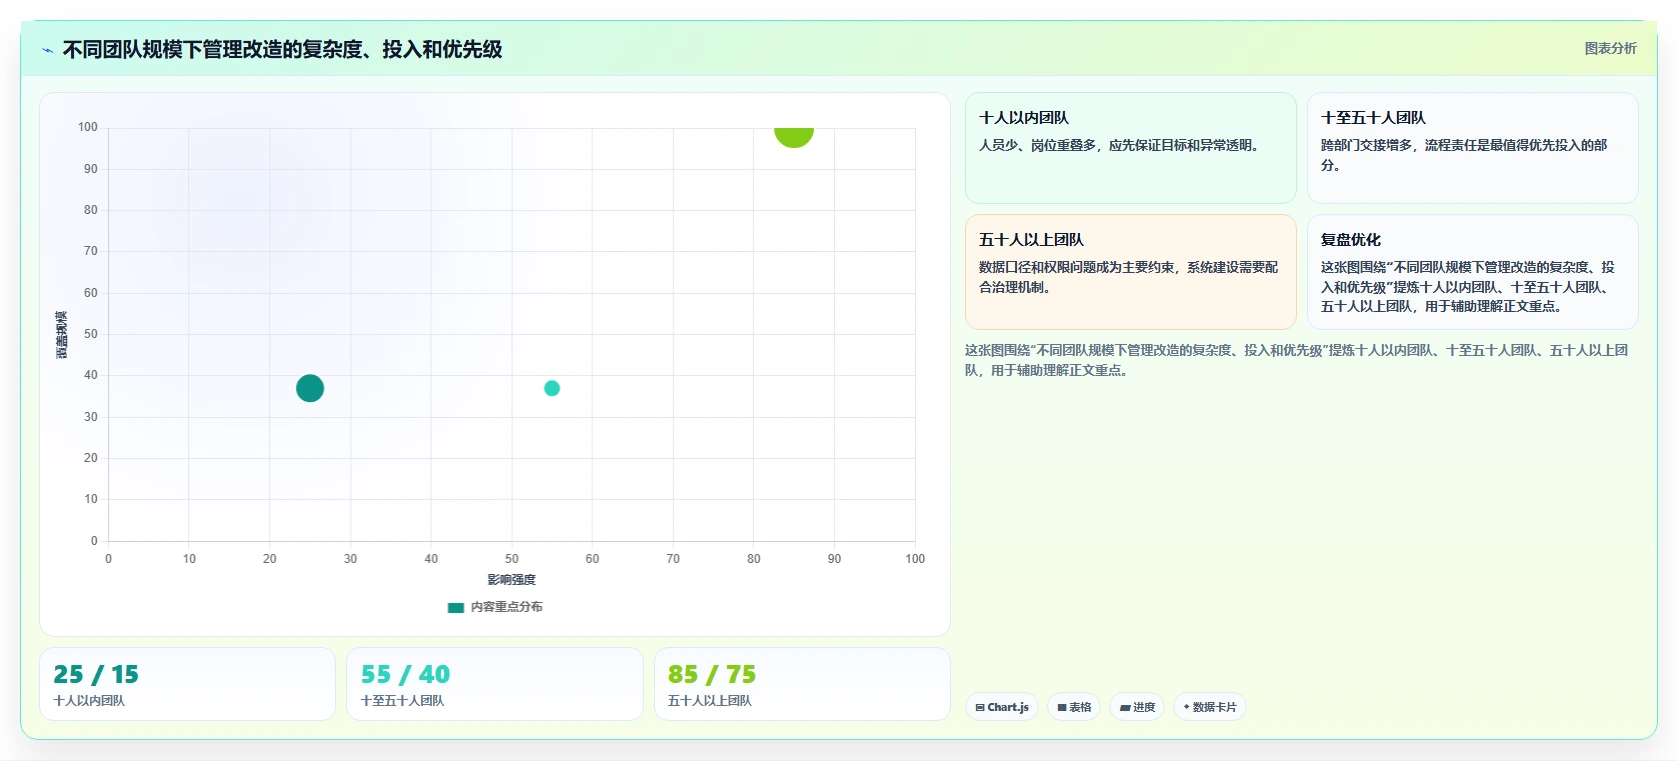Click the 进度 tag chip
This screenshot has height=761, width=1678.
(1137, 707)
